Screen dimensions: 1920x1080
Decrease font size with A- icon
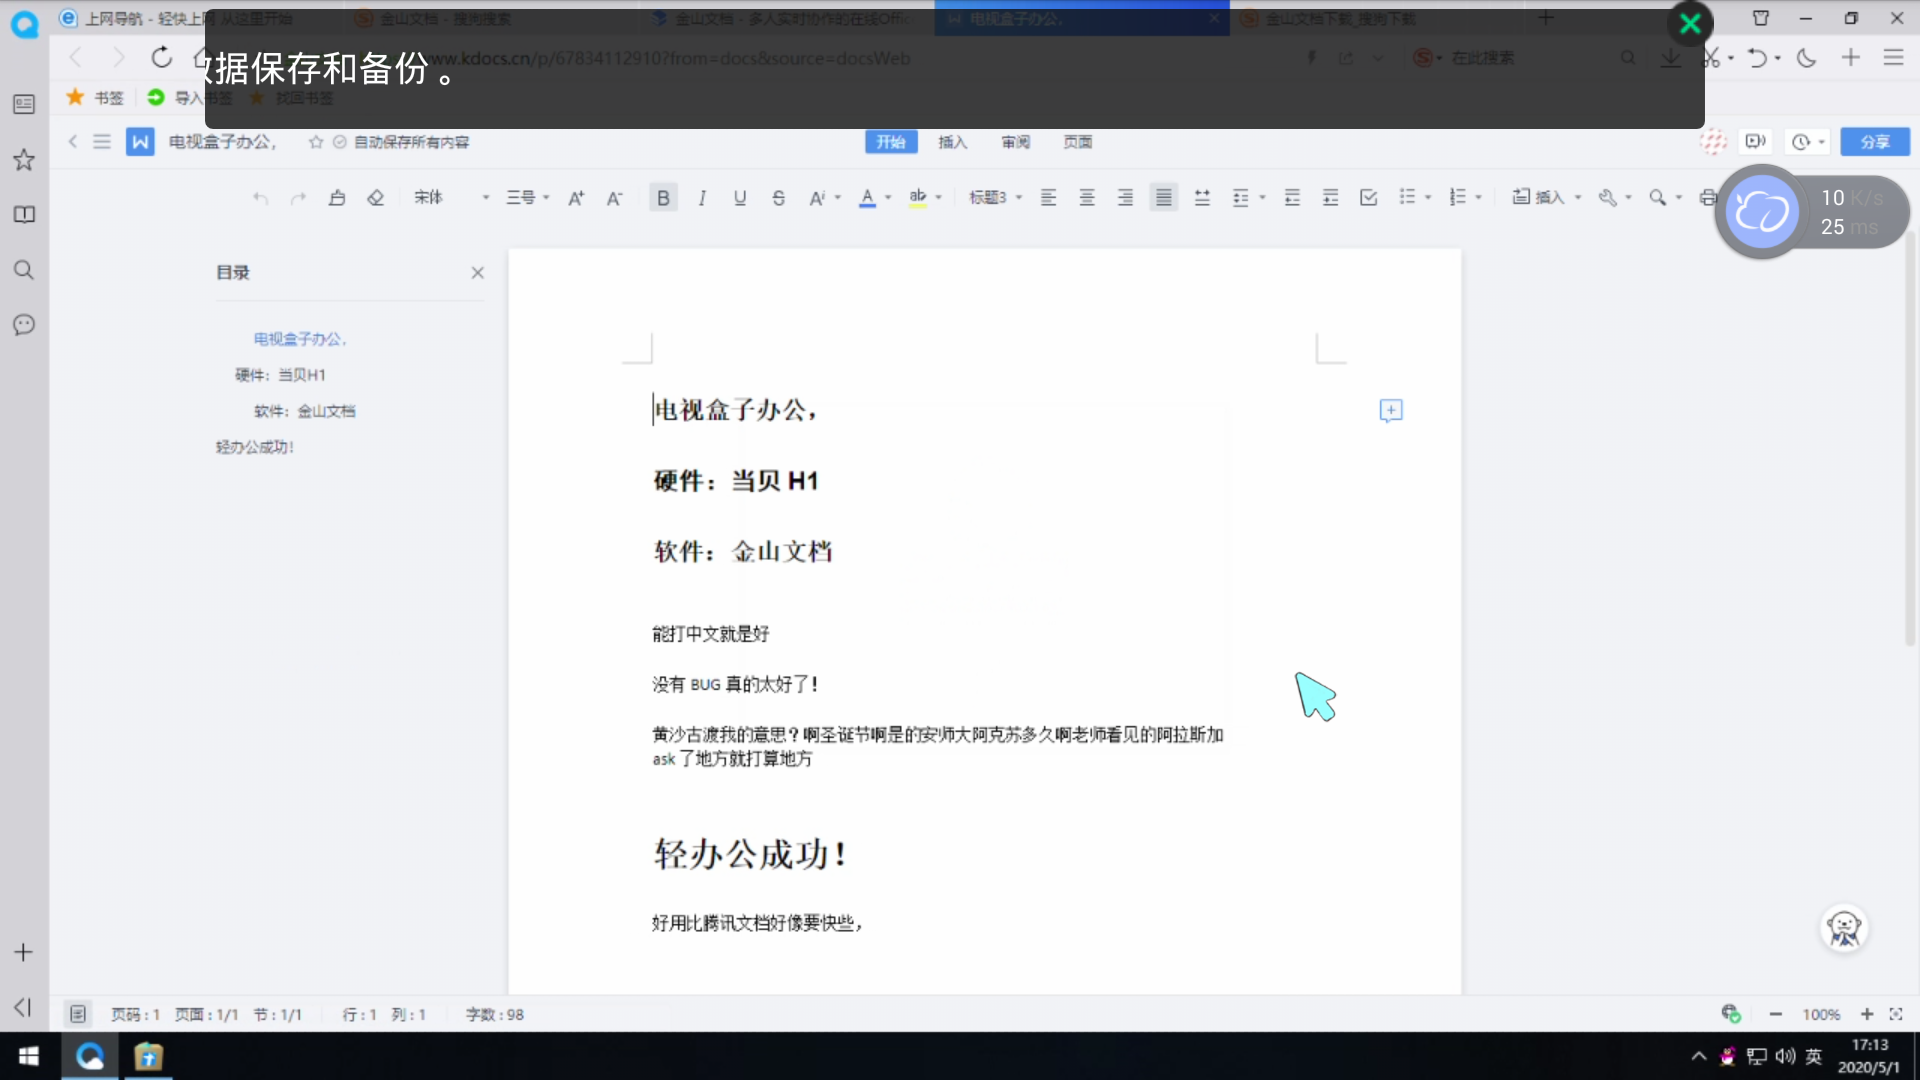(614, 198)
